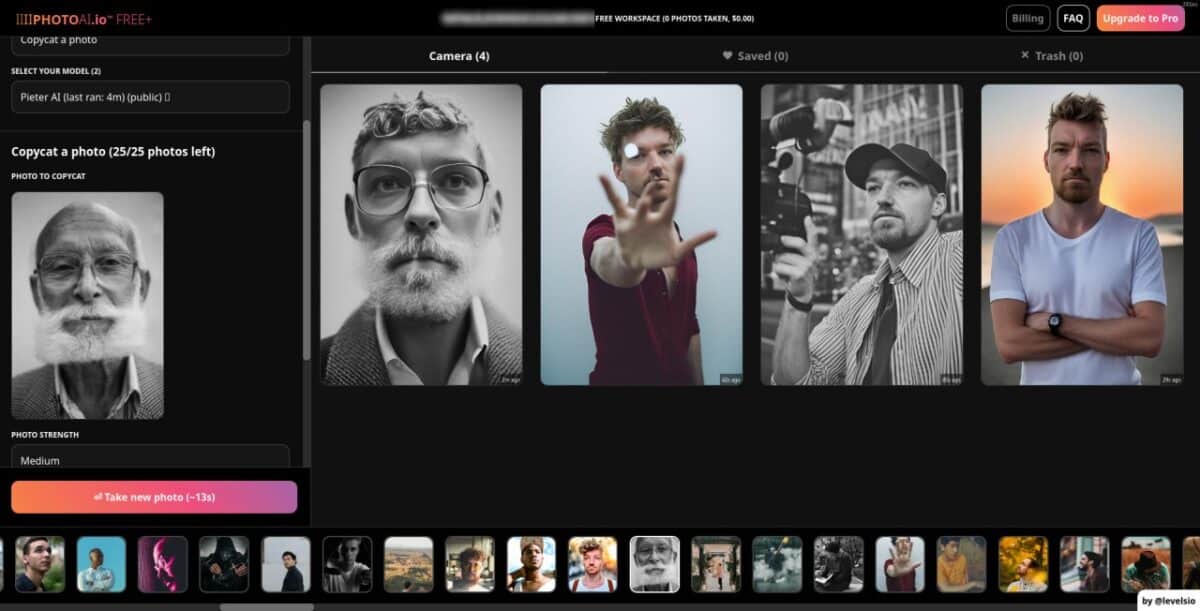Viewport: 1200px width, 611px height.
Task: Open the Pieter AI model dropdown
Action: click(x=150, y=97)
